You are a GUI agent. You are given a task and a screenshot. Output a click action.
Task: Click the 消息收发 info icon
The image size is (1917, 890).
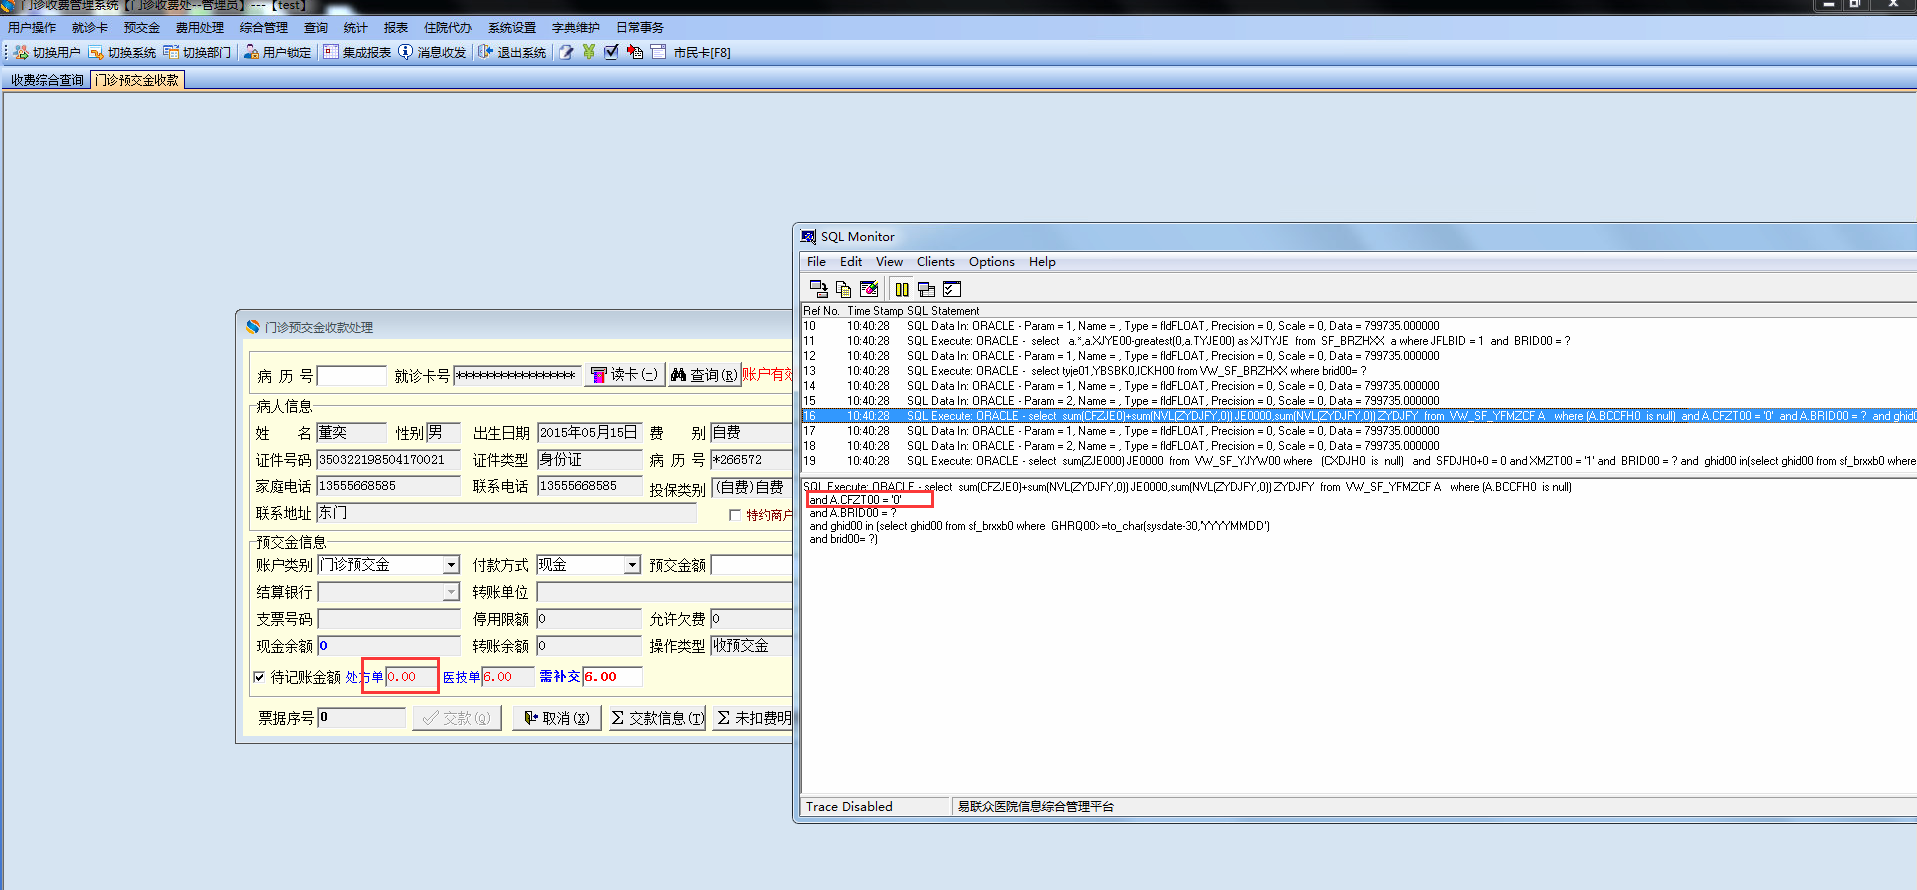pos(405,52)
